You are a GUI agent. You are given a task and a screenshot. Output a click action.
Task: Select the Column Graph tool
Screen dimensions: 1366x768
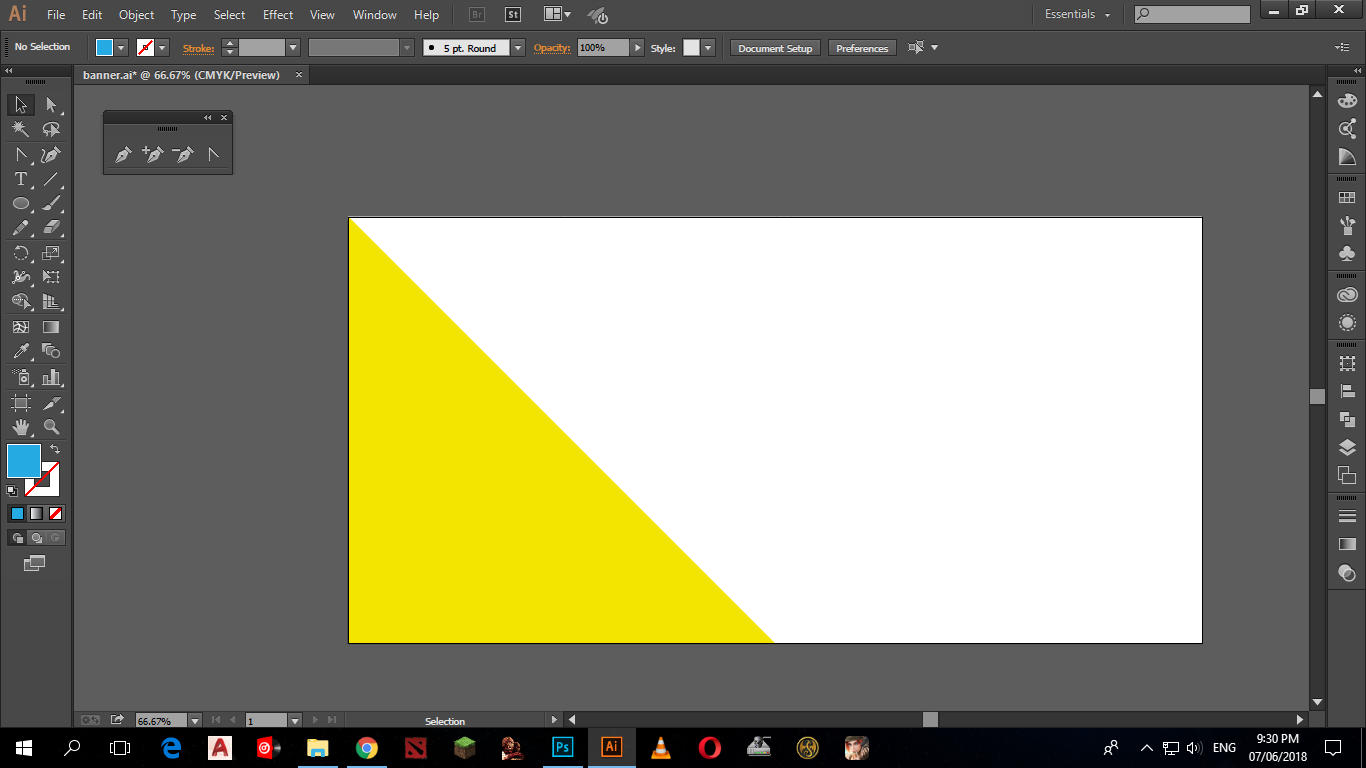point(51,377)
